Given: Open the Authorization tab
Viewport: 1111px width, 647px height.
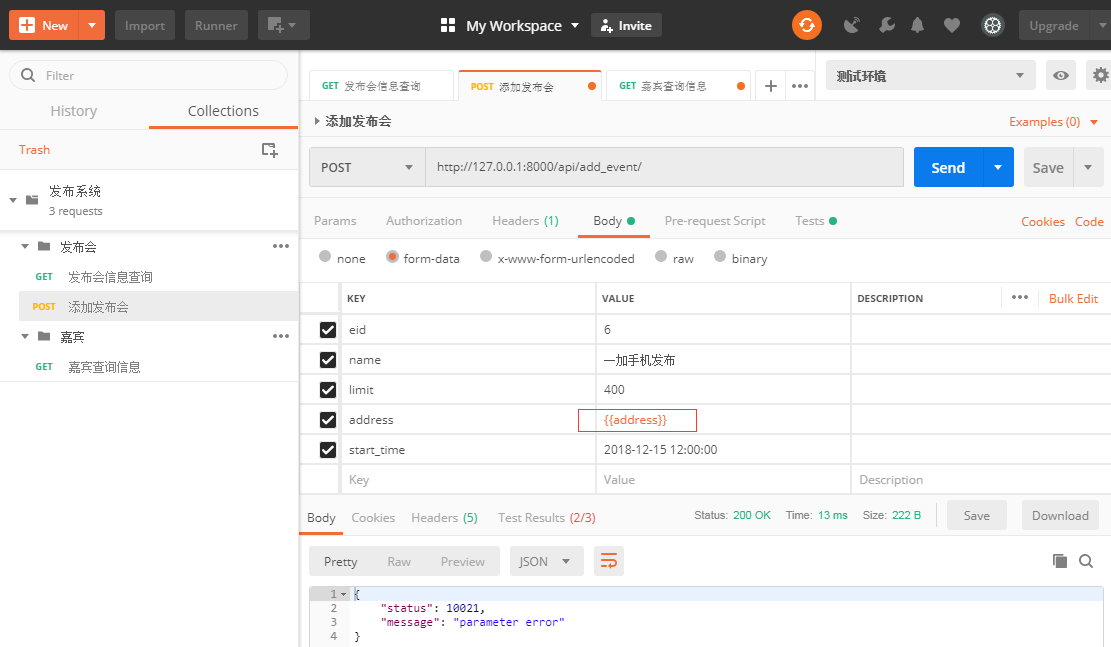Looking at the screenshot, I should (x=424, y=221).
